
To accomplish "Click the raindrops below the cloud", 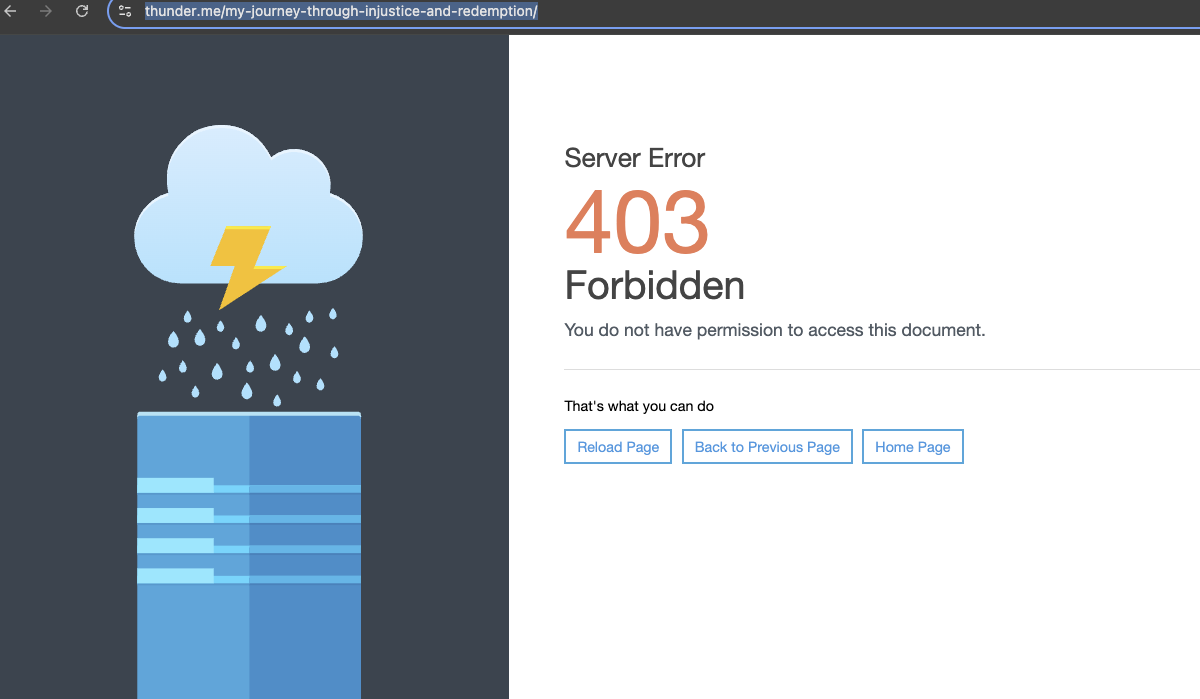I will point(249,355).
